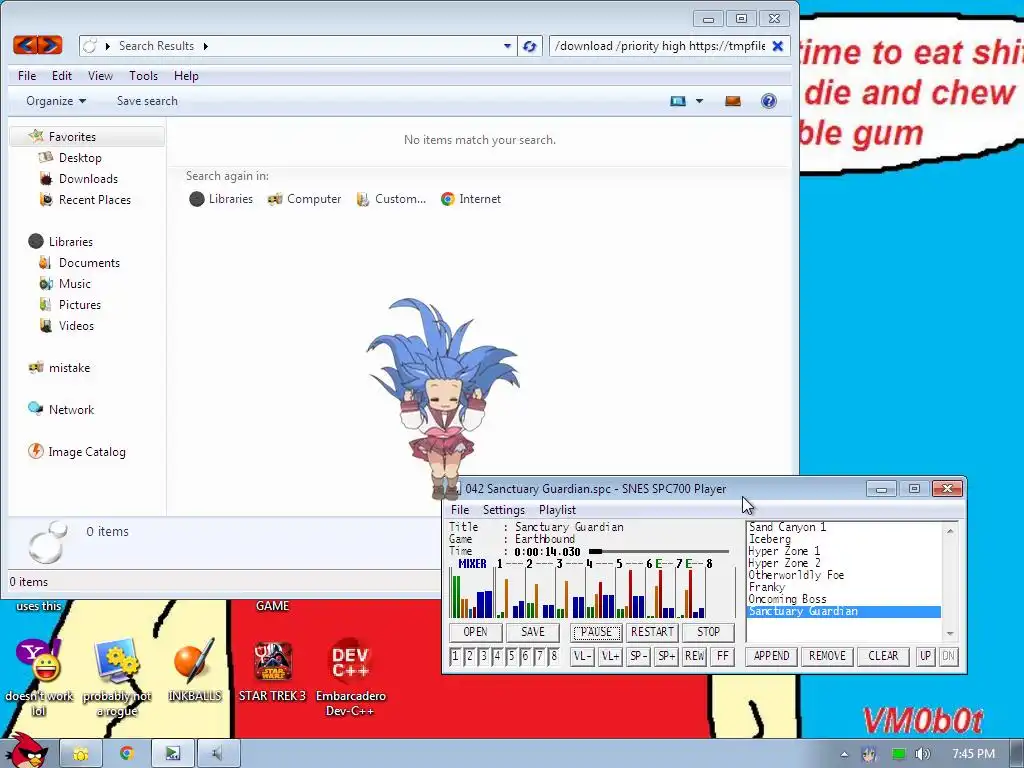The width and height of the screenshot is (1024, 768).
Task: Expand breadcrumb arrow after Search Results
Action: coord(206,46)
